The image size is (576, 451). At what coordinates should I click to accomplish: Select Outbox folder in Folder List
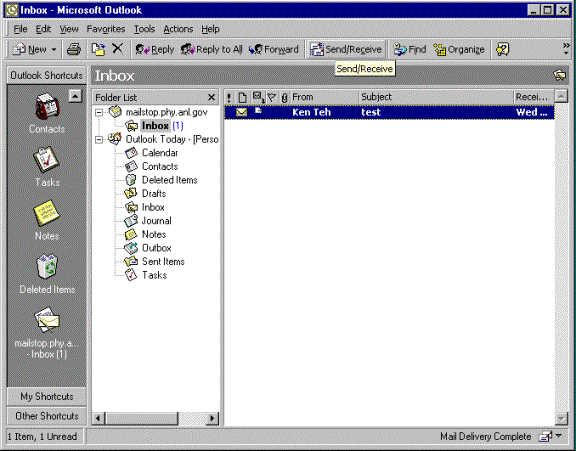[156, 248]
